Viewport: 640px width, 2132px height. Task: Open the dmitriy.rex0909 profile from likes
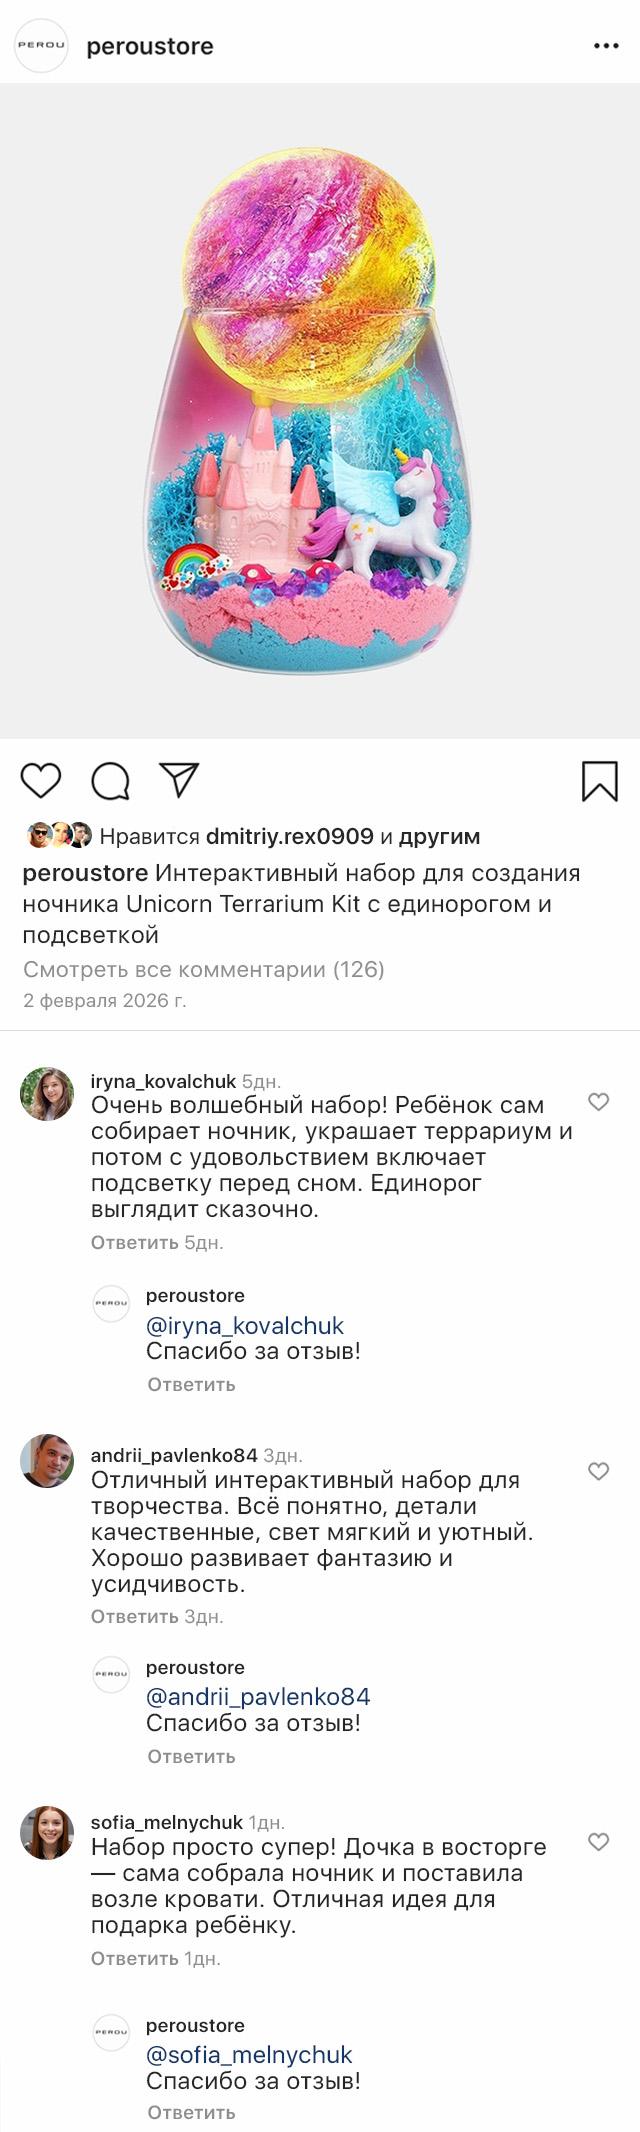coord(289,836)
